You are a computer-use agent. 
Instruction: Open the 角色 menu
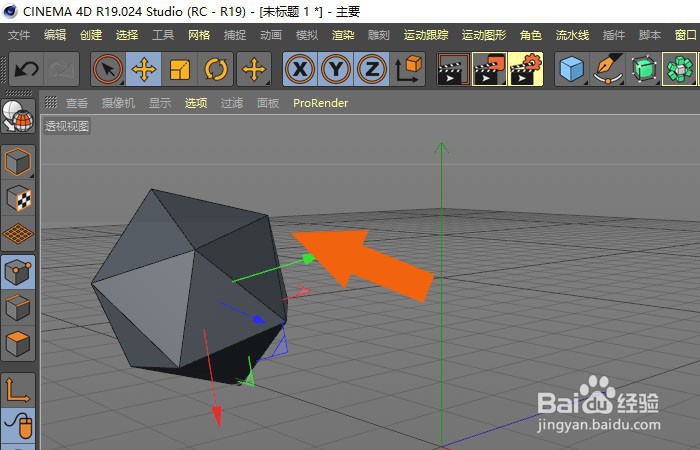[x=531, y=35]
